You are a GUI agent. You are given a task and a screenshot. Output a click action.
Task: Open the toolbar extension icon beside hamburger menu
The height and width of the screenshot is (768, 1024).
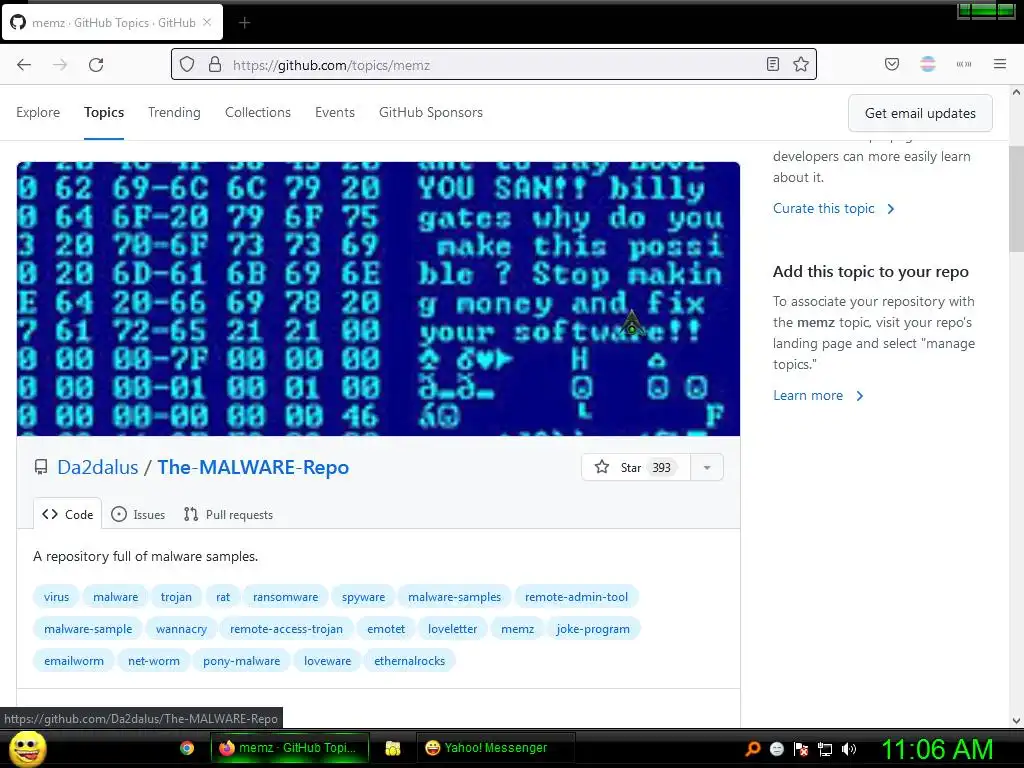964,64
